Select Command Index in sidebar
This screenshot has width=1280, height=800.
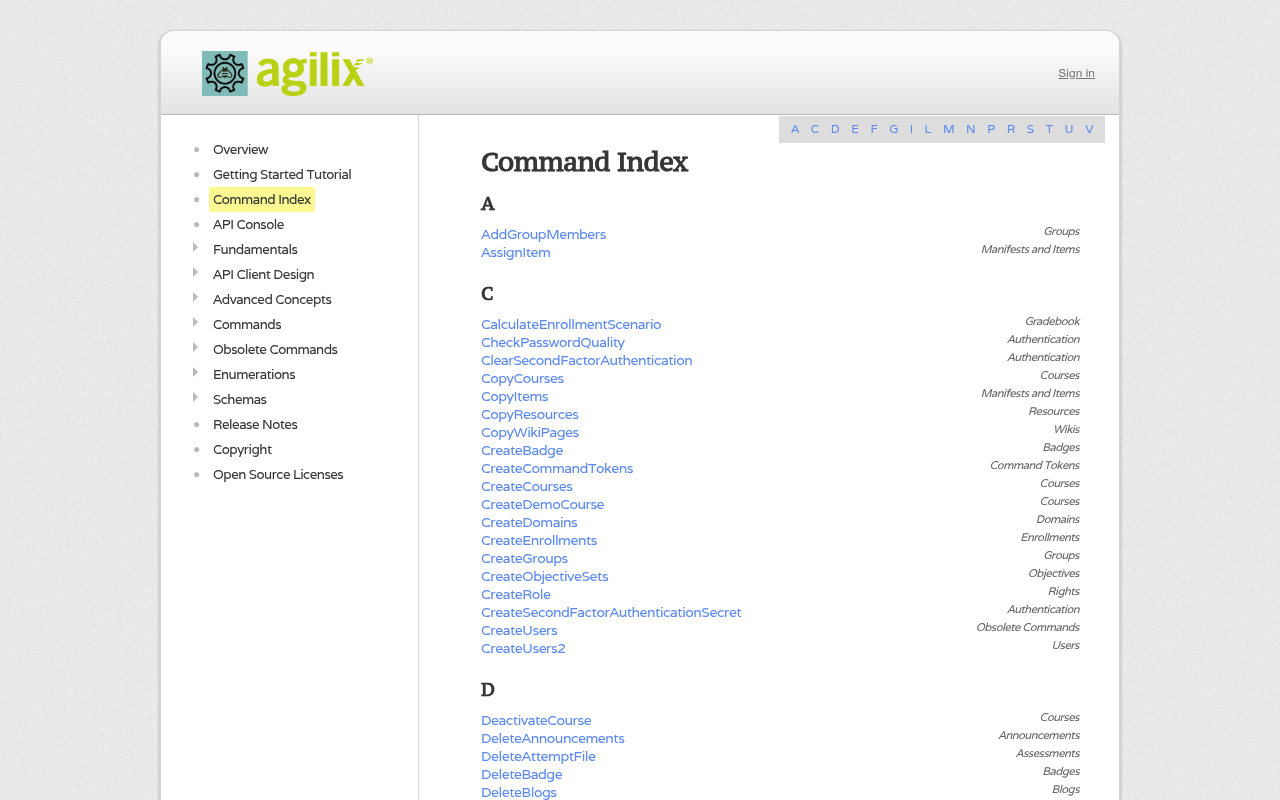[x=262, y=199]
